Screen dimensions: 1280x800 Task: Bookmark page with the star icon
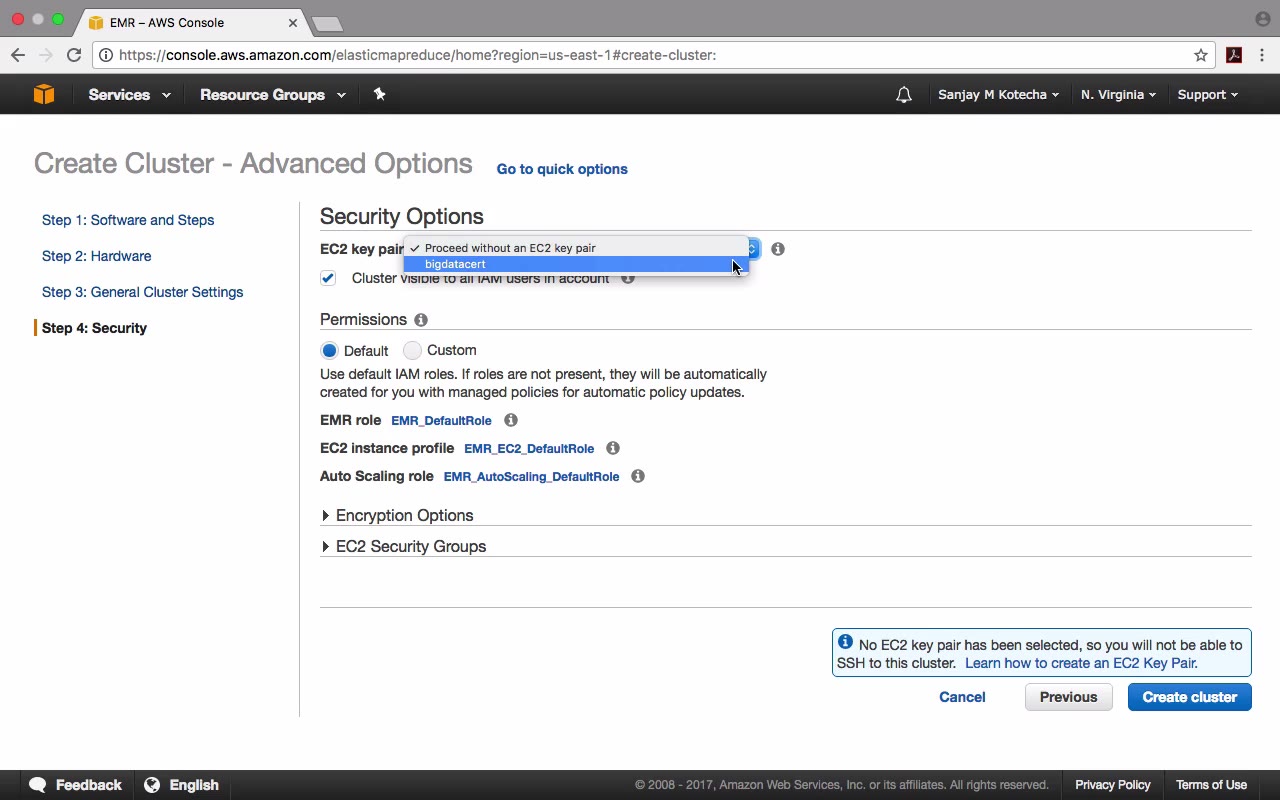pos(1201,55)
